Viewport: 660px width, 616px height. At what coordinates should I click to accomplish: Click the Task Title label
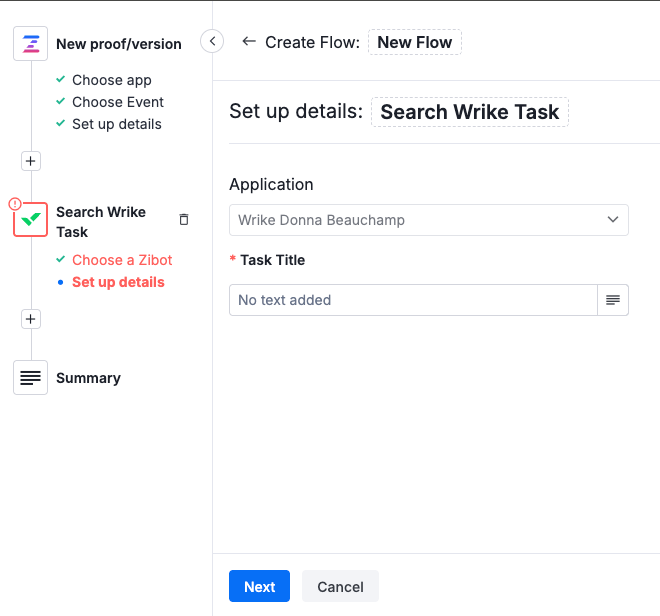point(272,260)
